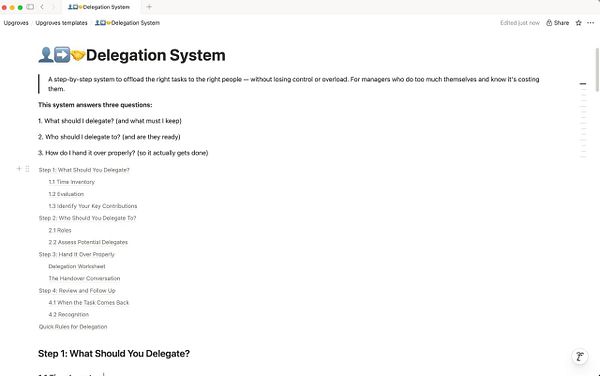This screenshot has width=600, height=376.
Task: Open a new tab with plus icon
Action: pos(149,7)
